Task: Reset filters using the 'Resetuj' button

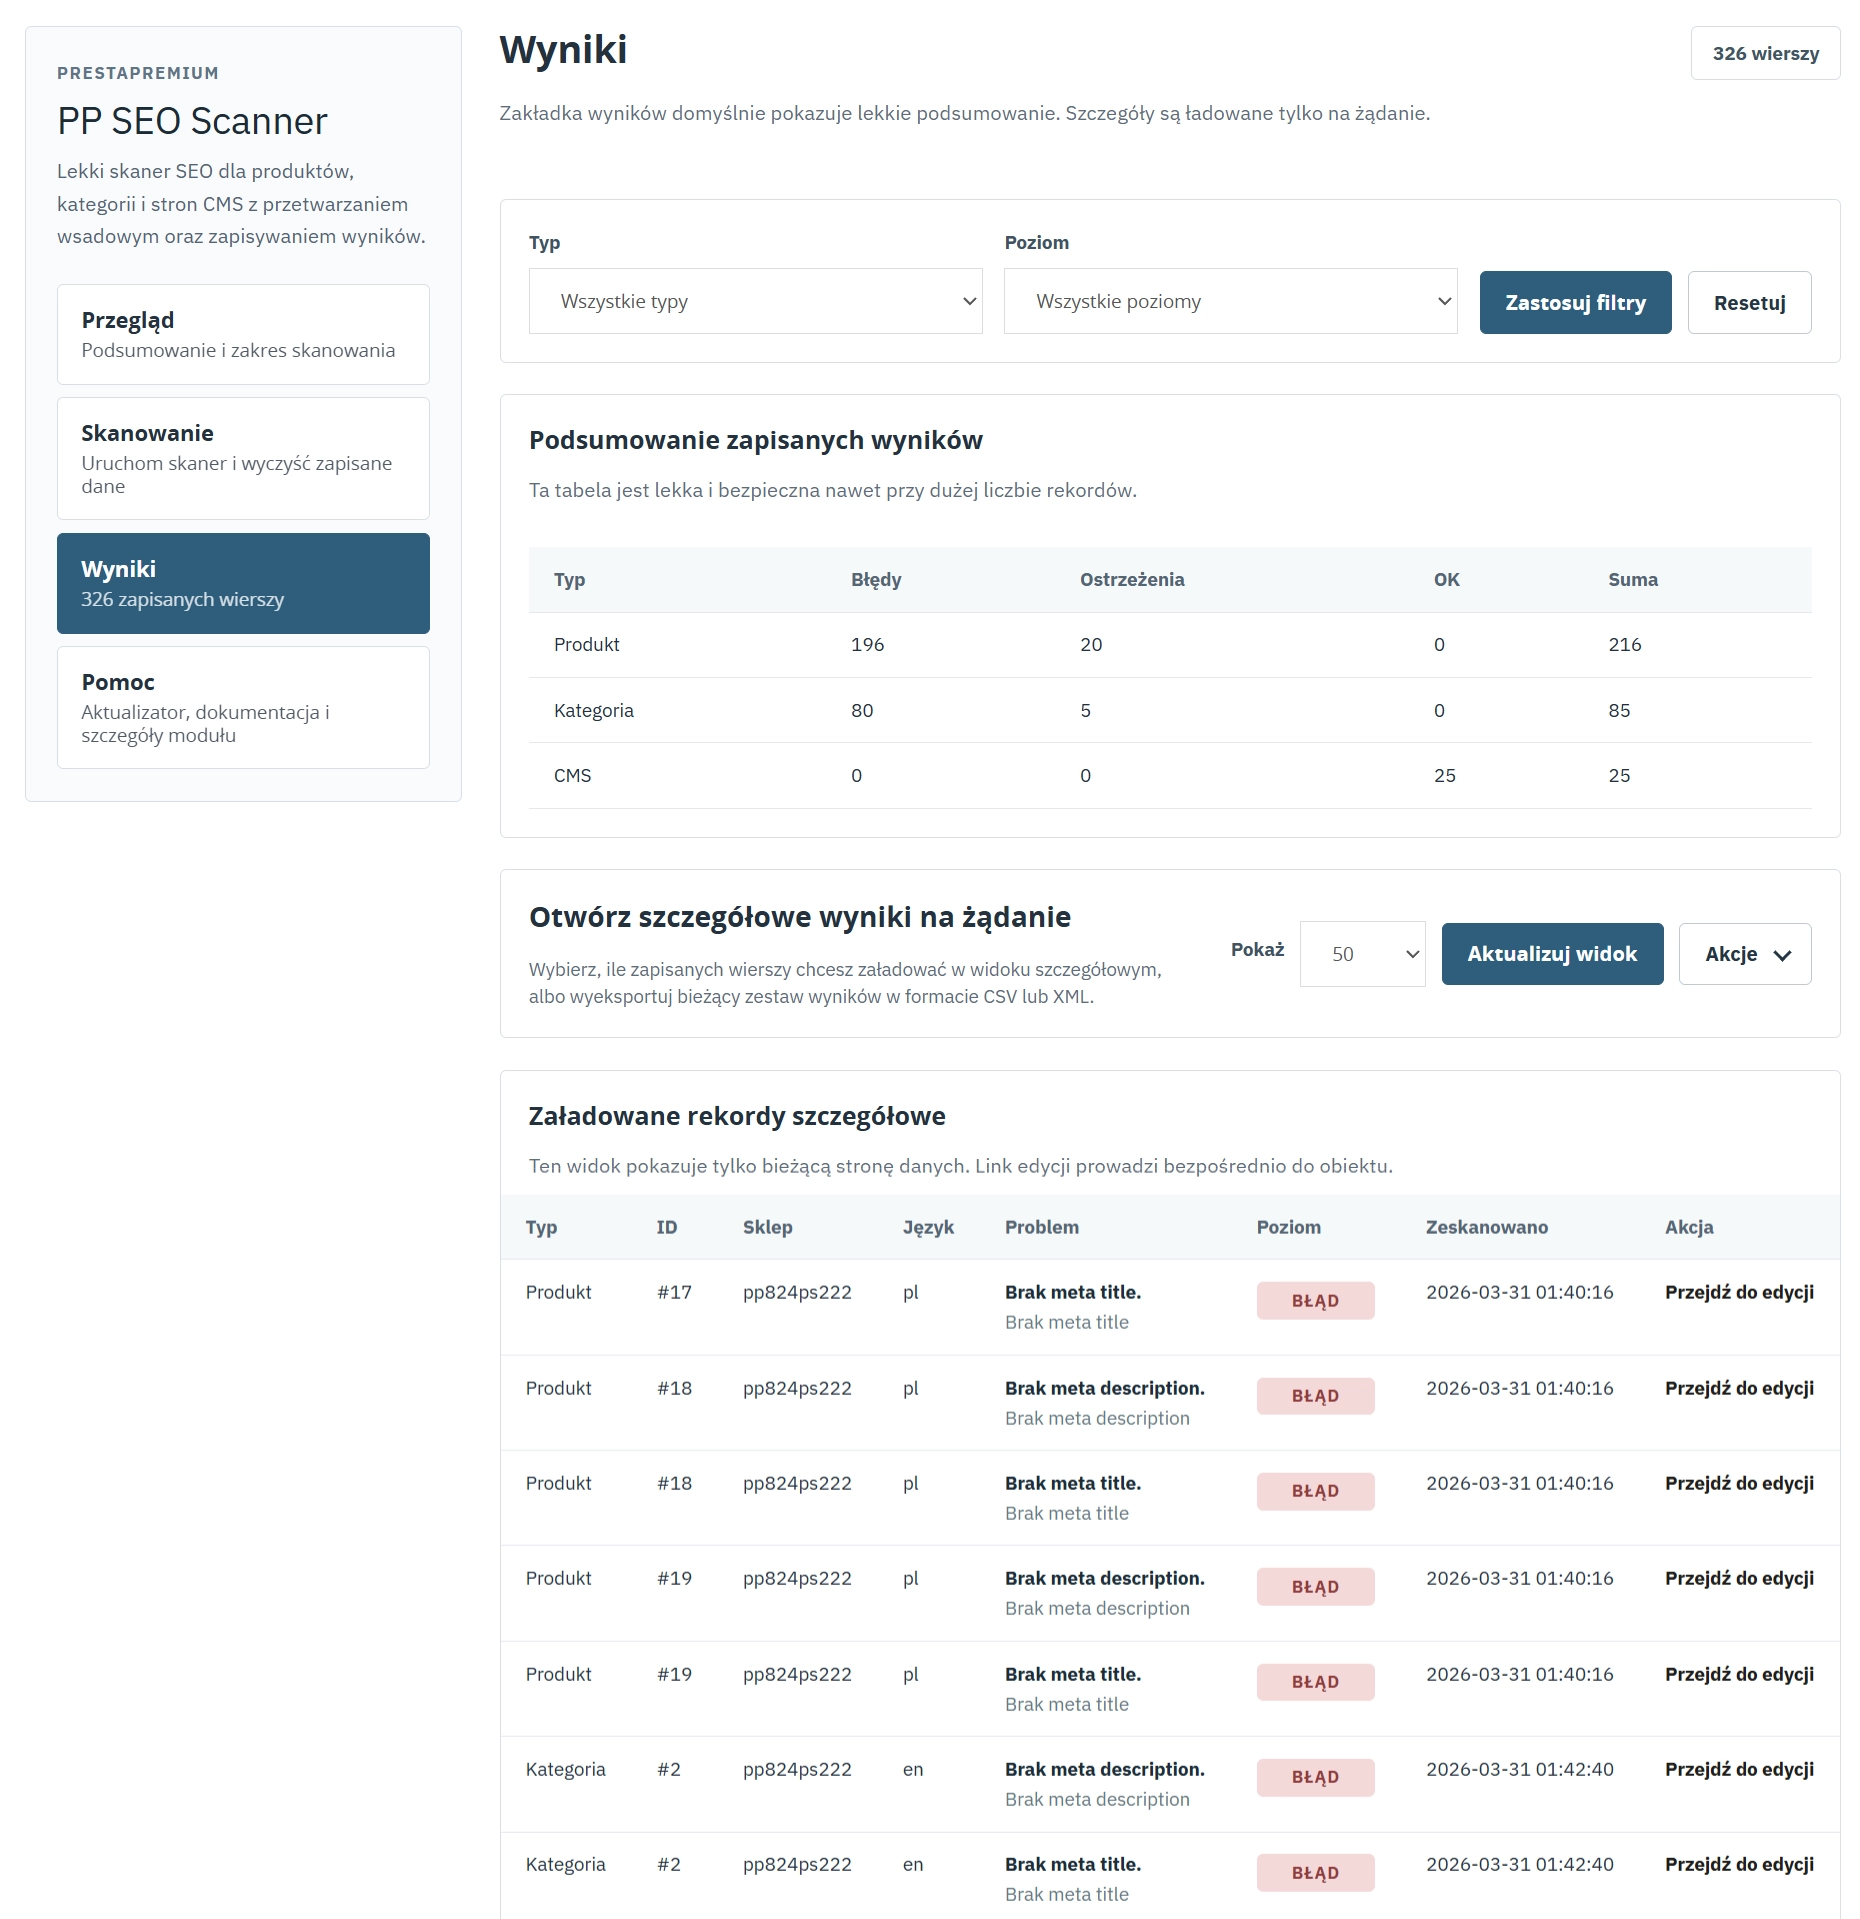Action: 1749,302
